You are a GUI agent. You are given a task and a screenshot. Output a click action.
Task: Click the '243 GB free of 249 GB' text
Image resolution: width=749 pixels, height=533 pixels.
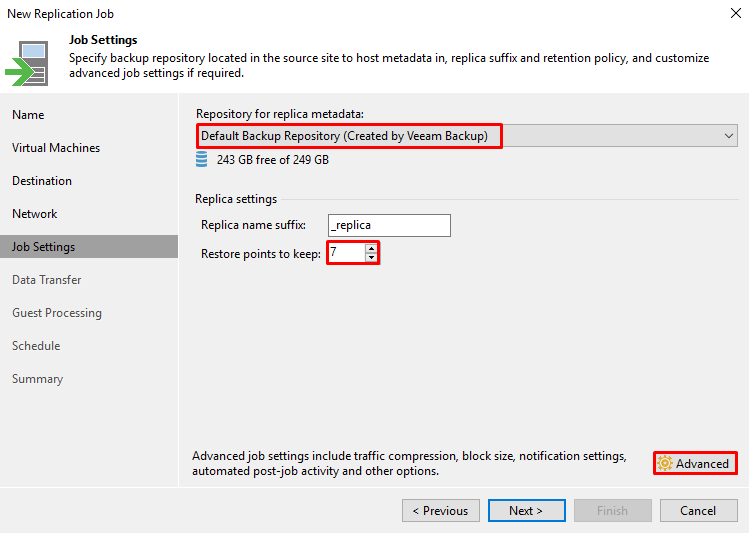pyautogui.click(x=273, y=160)
